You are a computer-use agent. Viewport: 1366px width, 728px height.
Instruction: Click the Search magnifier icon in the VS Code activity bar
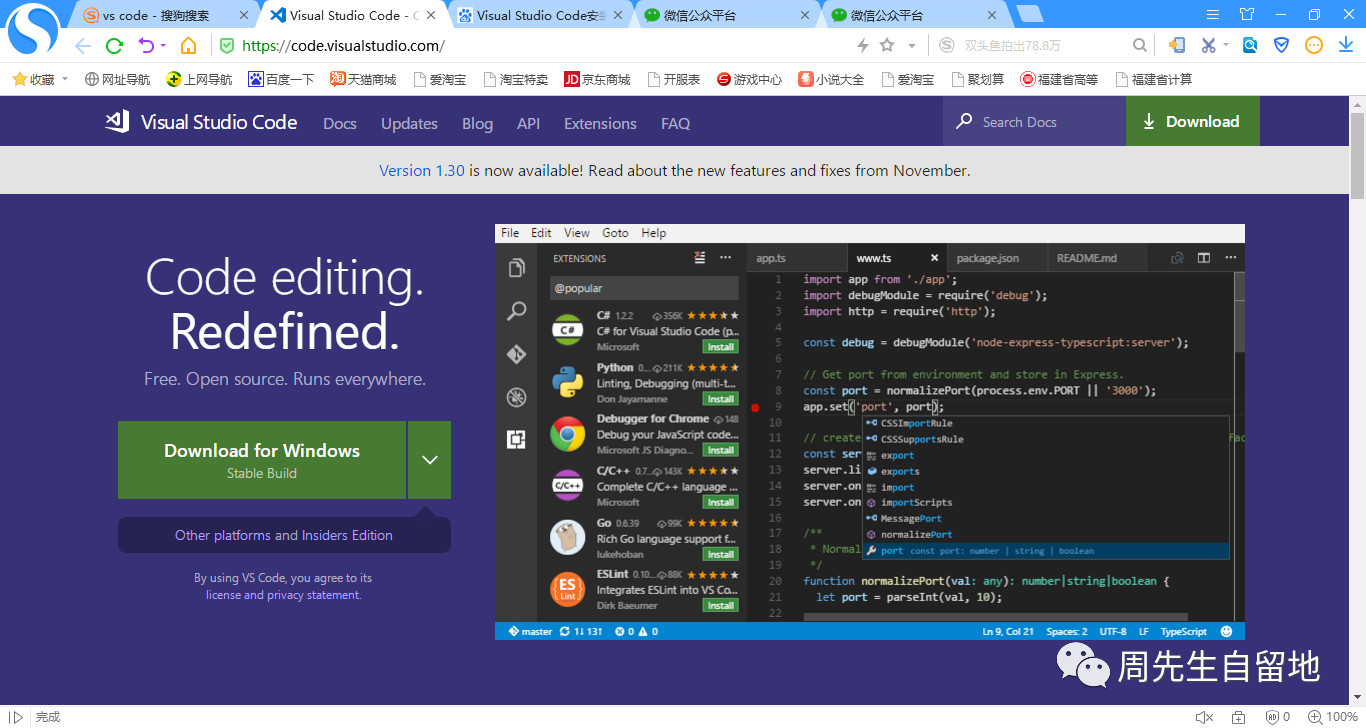(x=516, y=311)
